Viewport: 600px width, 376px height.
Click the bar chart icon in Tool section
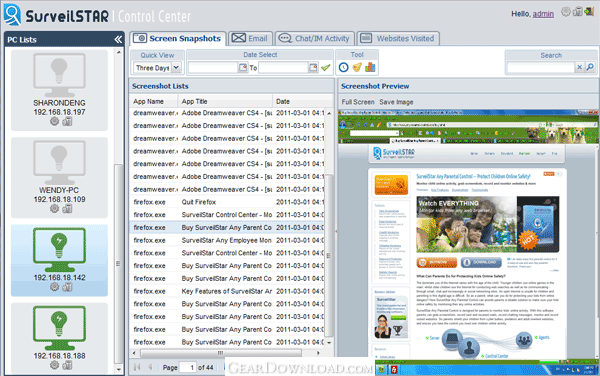click(x=370, y=67)
